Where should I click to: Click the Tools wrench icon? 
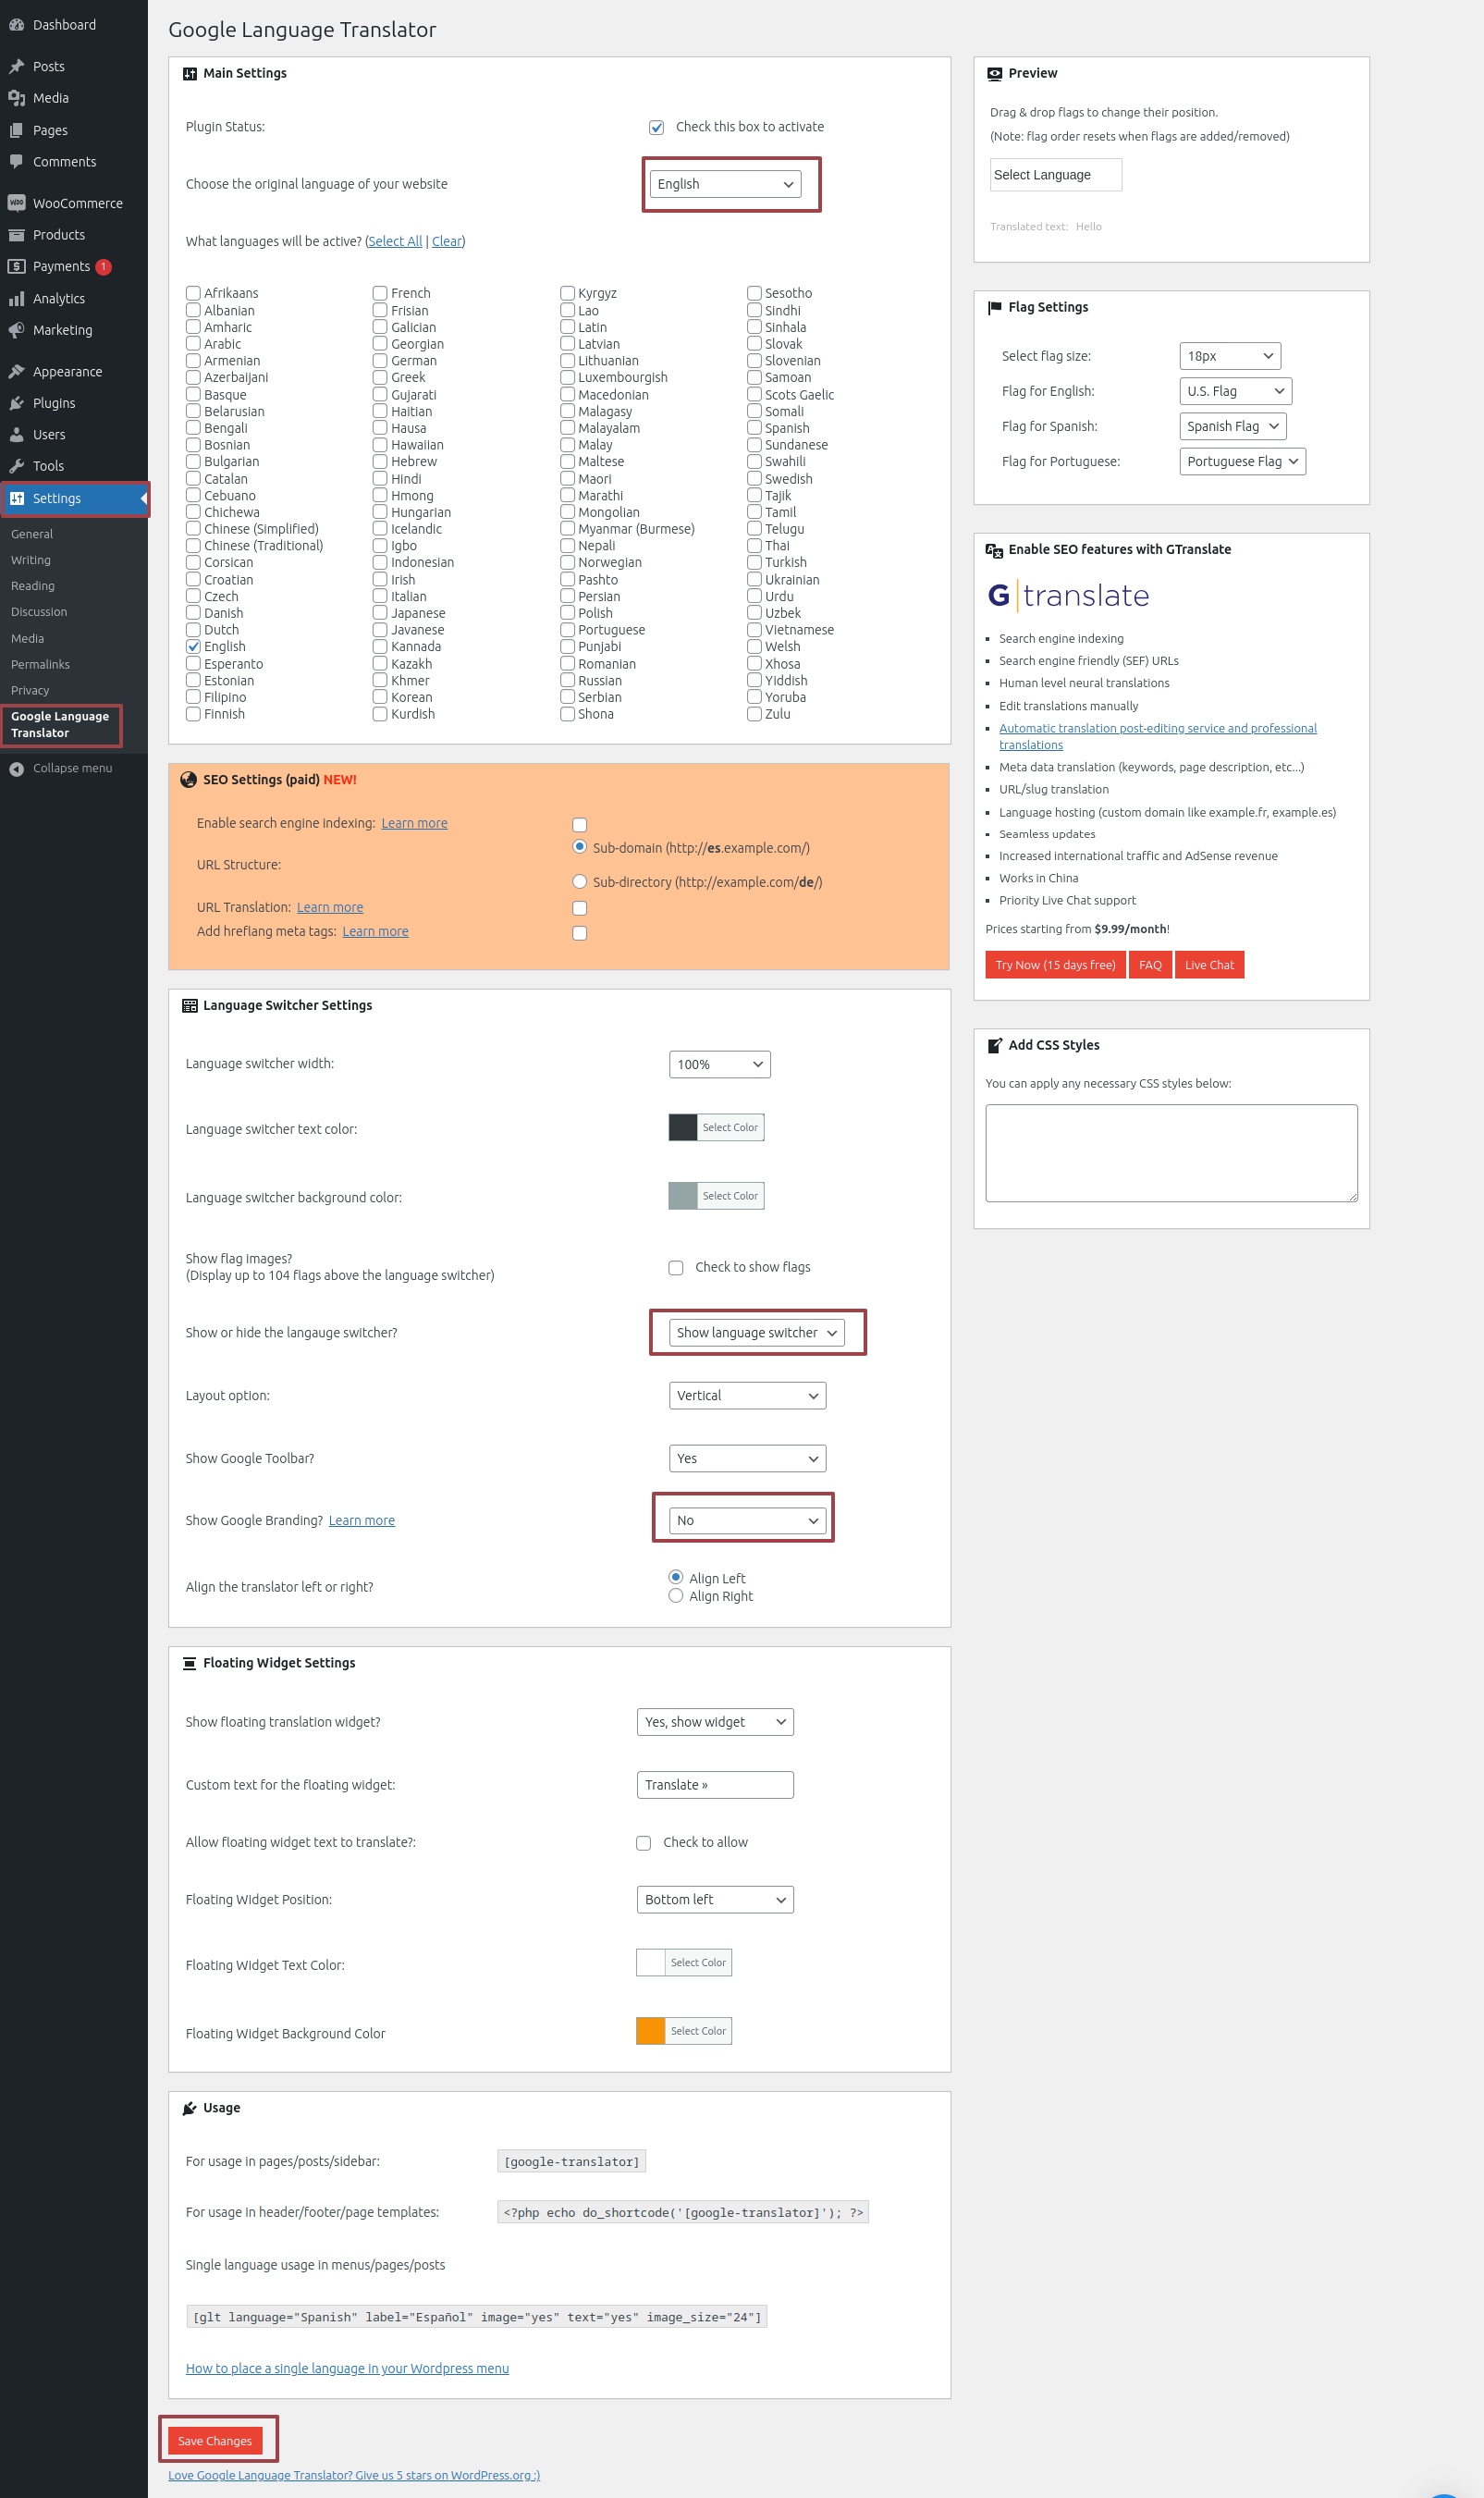(x=16, y=466)
